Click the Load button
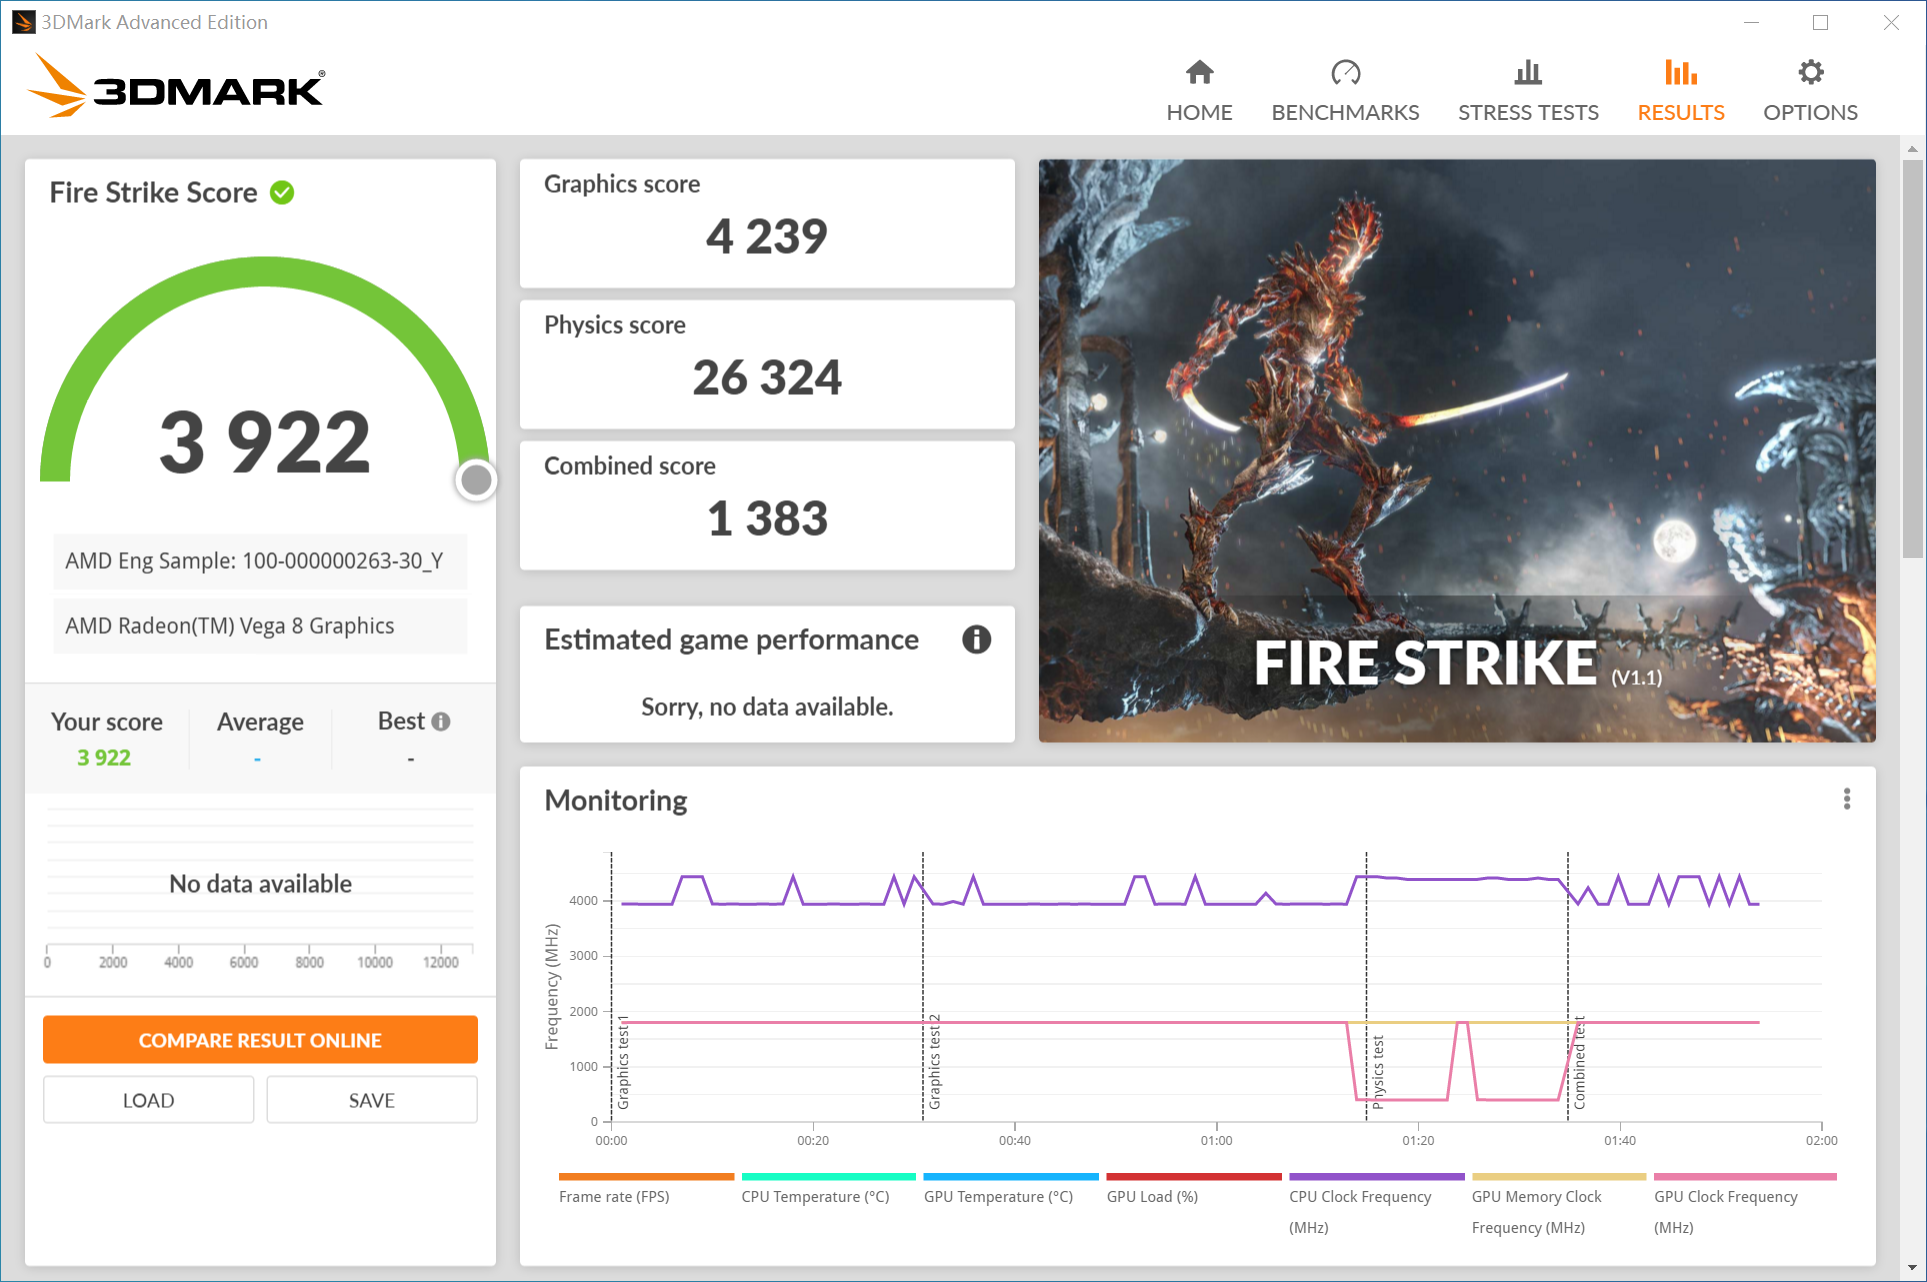The width and height of the screenshot is (1927, 1282). pyautogui.click(x=148, y=1100)
